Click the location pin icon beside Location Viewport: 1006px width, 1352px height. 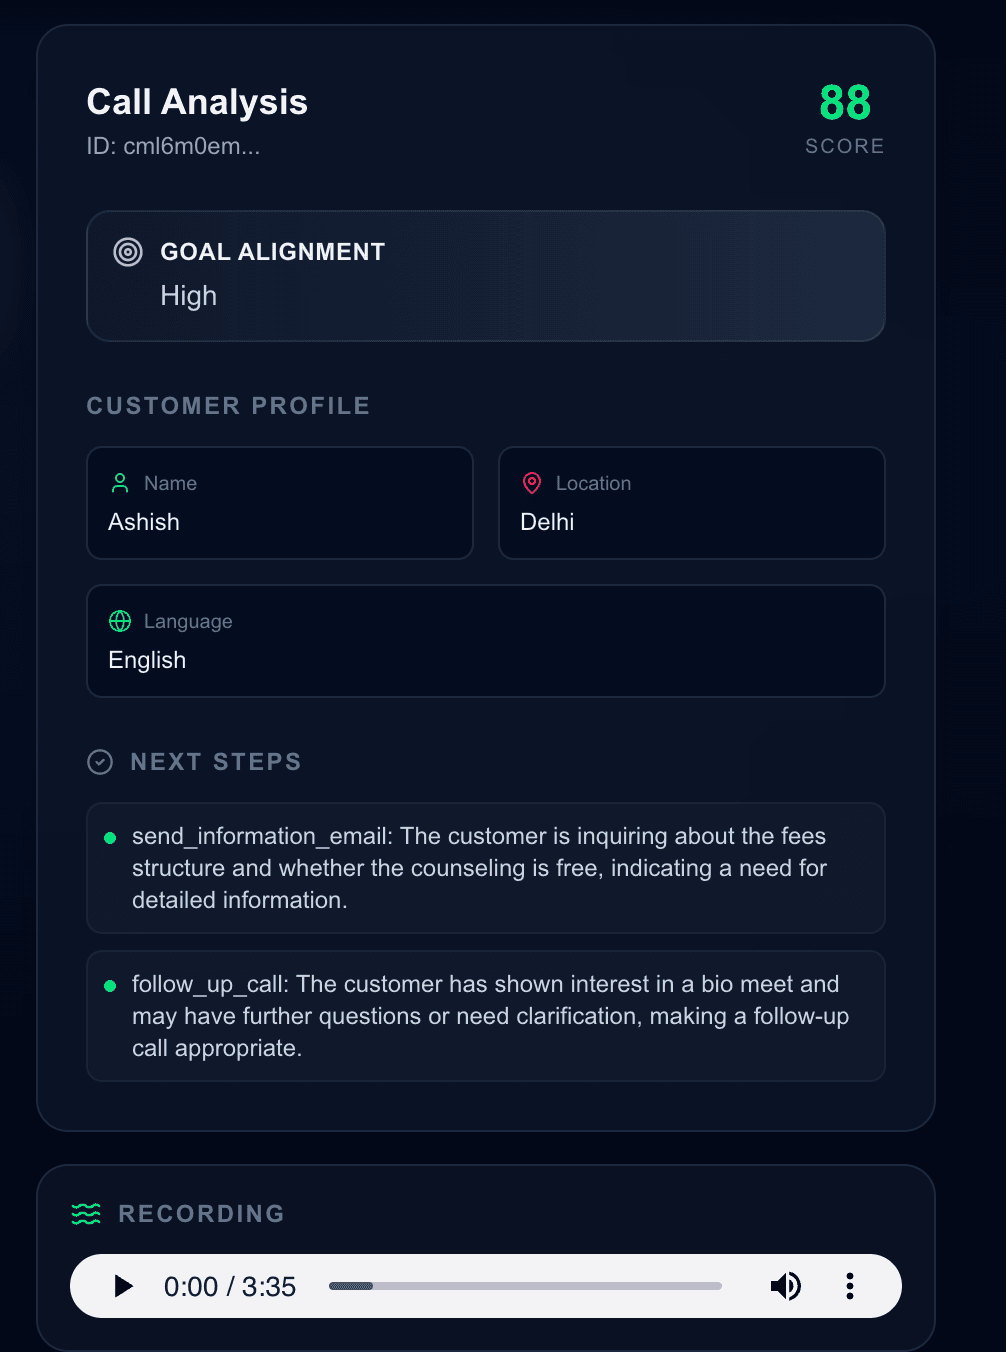[x=531, y=483]
